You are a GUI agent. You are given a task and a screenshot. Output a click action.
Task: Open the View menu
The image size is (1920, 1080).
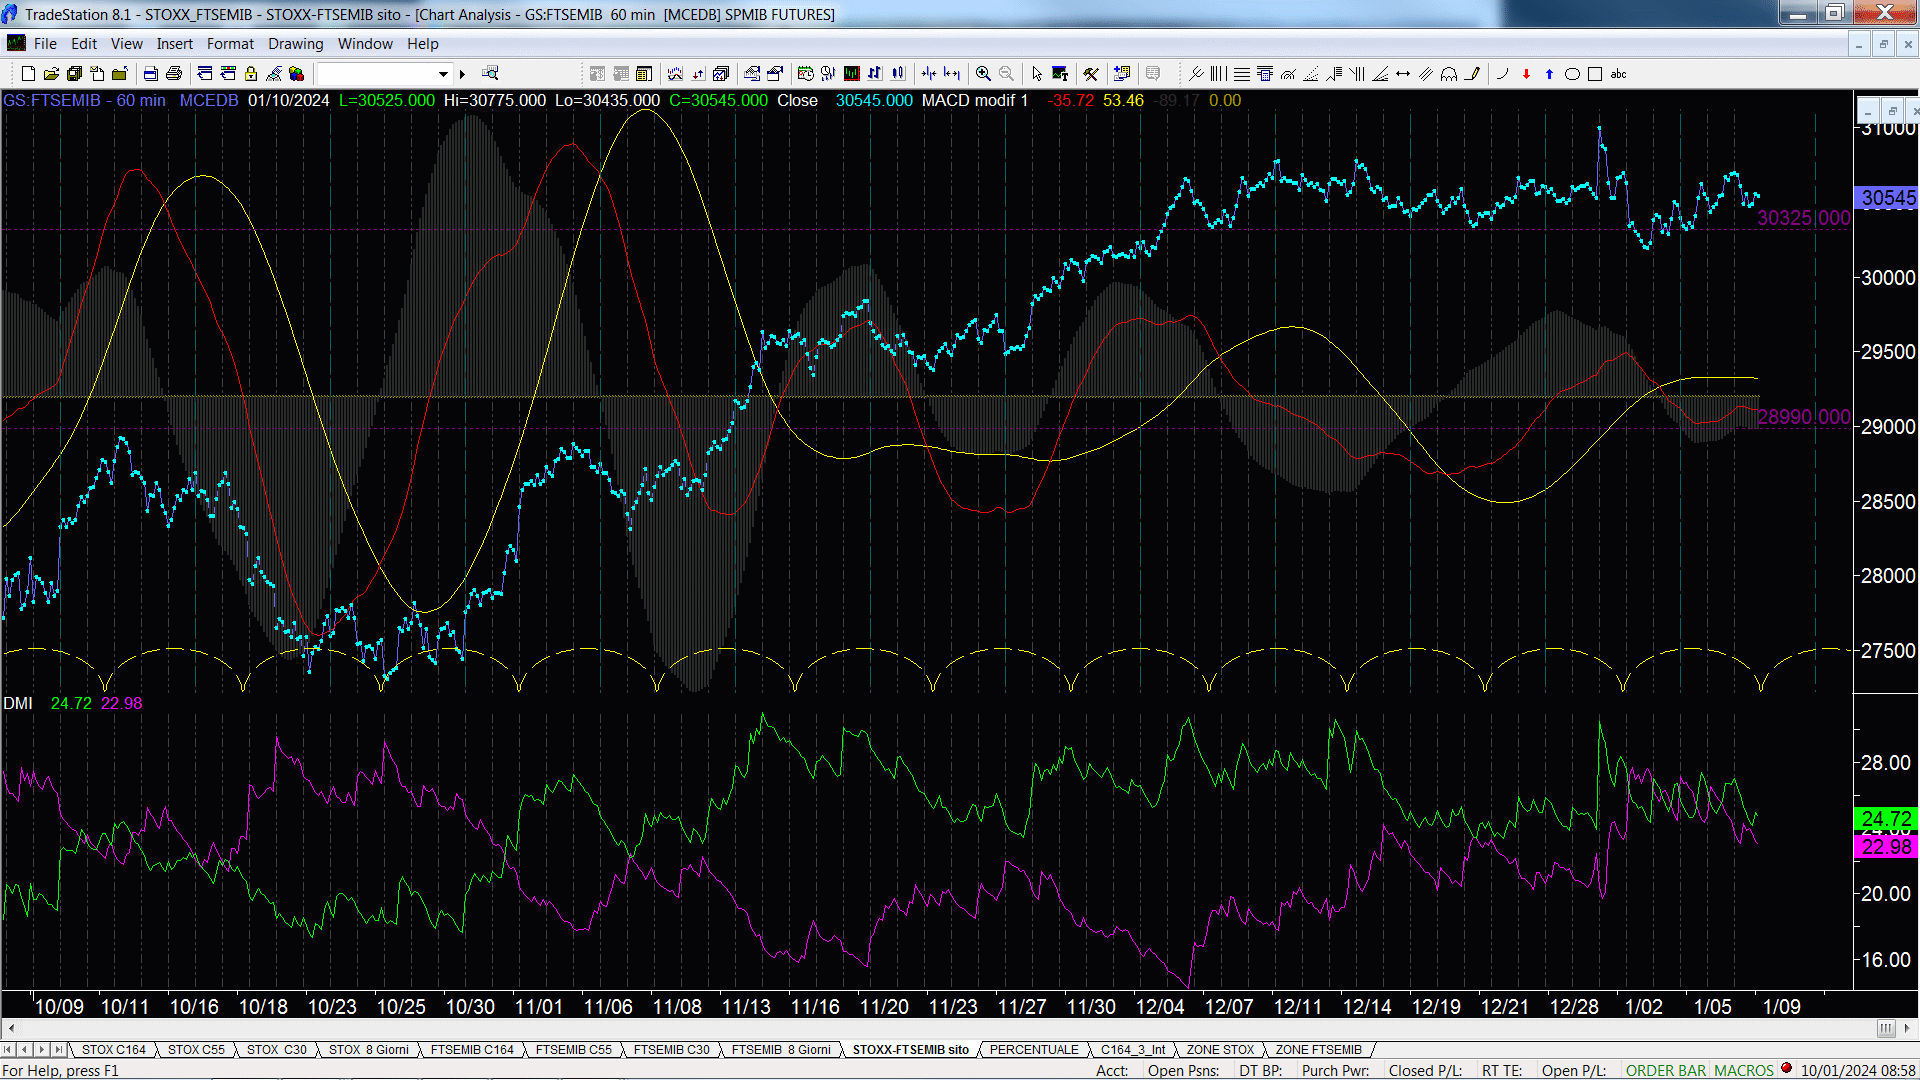coord(126,43)
